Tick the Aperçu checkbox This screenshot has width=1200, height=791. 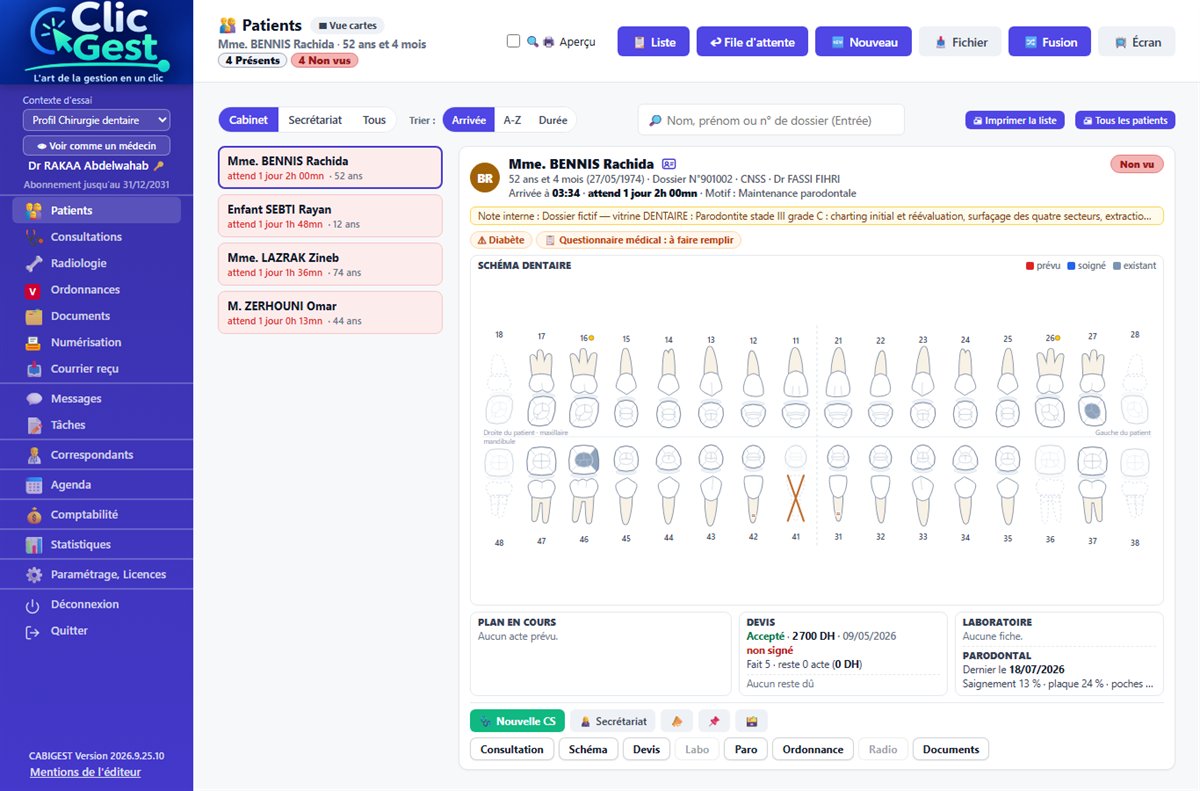coord(514,42)
